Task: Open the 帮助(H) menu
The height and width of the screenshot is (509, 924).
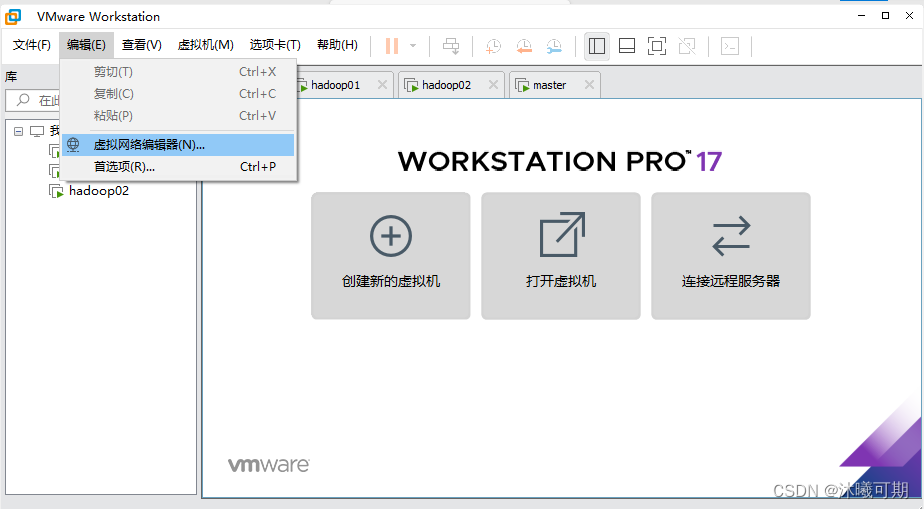Action: point(337,45)
